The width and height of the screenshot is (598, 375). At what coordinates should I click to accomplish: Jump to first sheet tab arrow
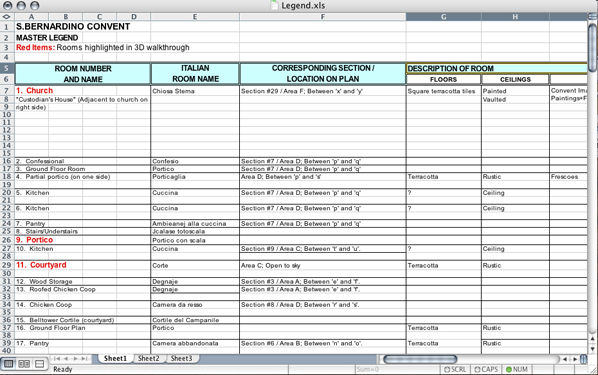[x=57, y=359]
